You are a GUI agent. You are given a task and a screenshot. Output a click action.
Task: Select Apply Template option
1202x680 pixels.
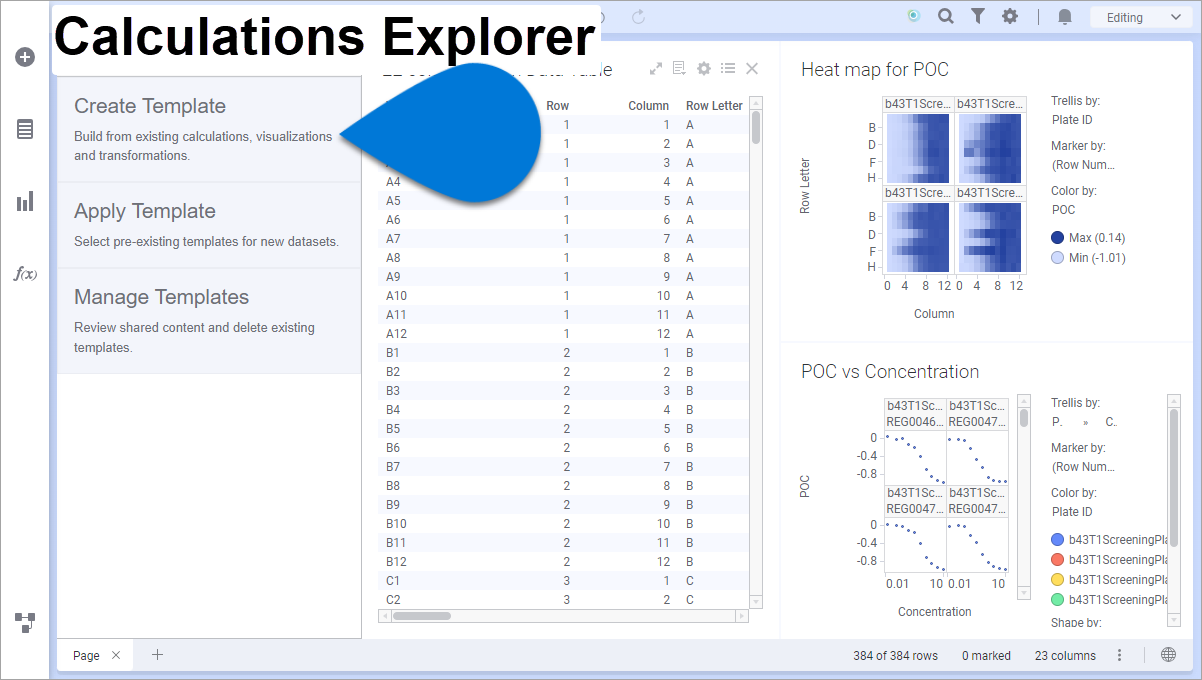point(145,211)
